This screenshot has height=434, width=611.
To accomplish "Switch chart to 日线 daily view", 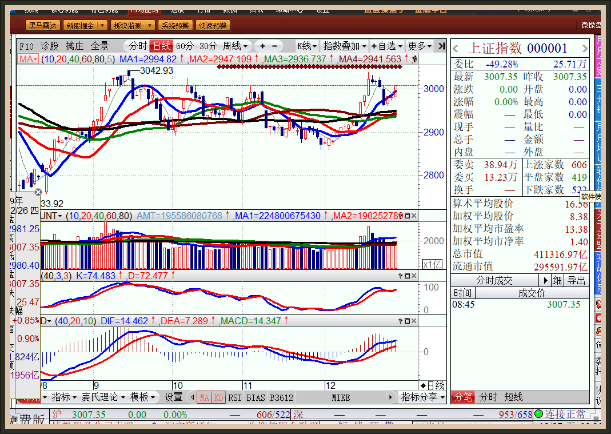I will coord(161,46).
